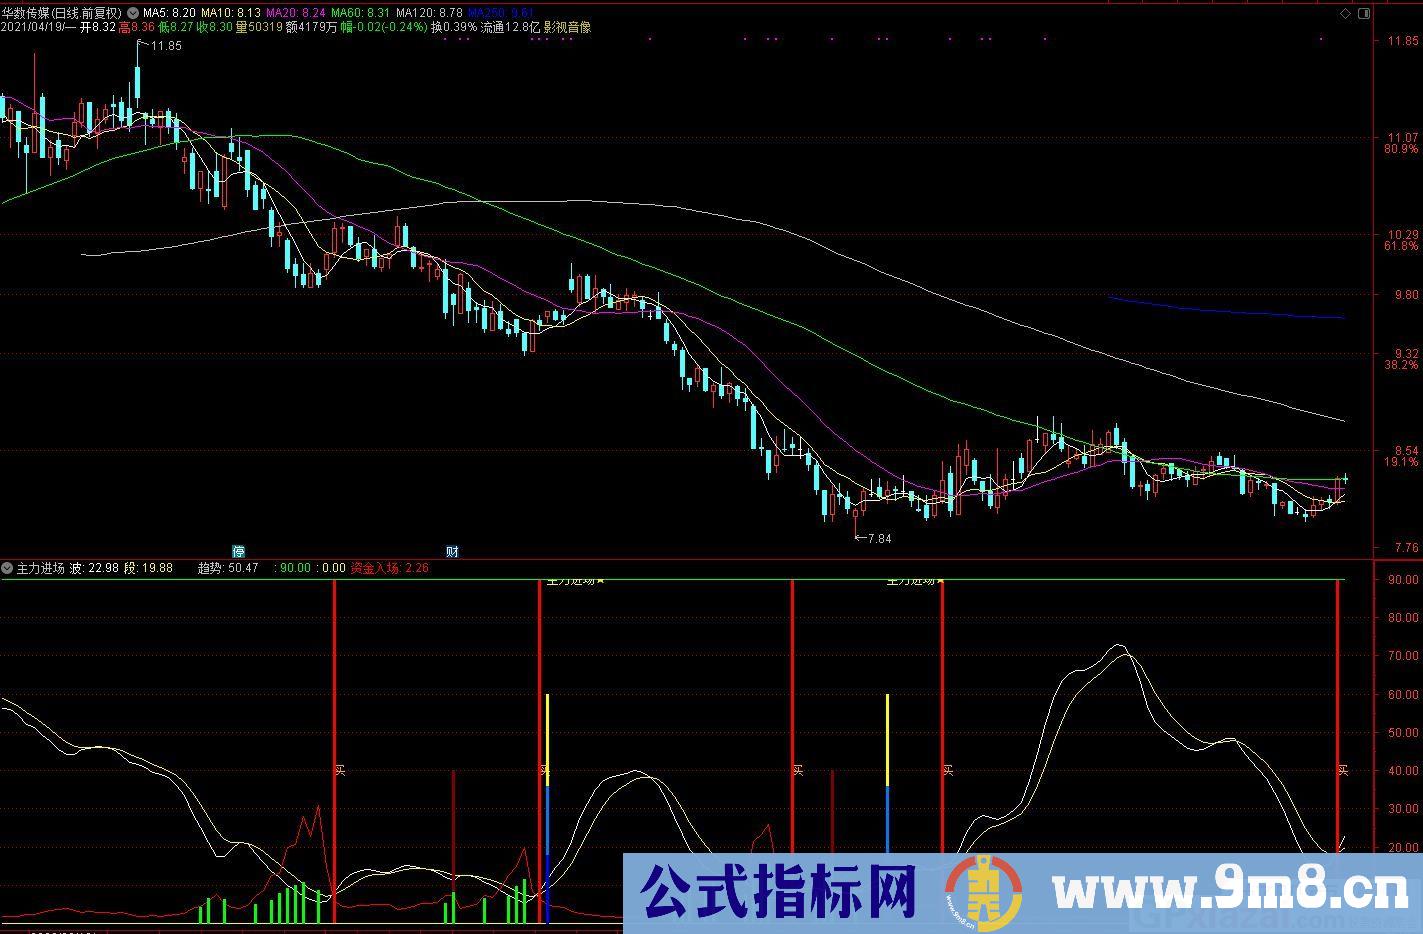
Task: Click the 7.84 low price annotation
Action: point(878,538)
